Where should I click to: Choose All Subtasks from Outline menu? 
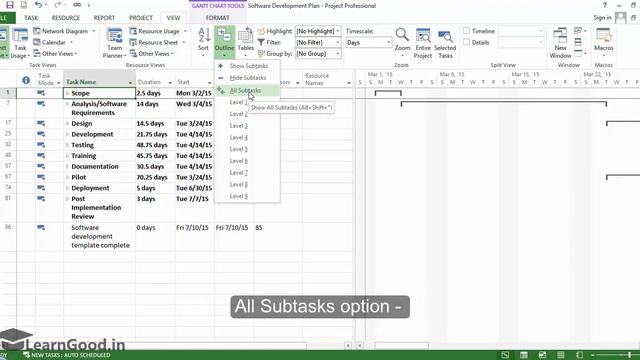[247, 91]
